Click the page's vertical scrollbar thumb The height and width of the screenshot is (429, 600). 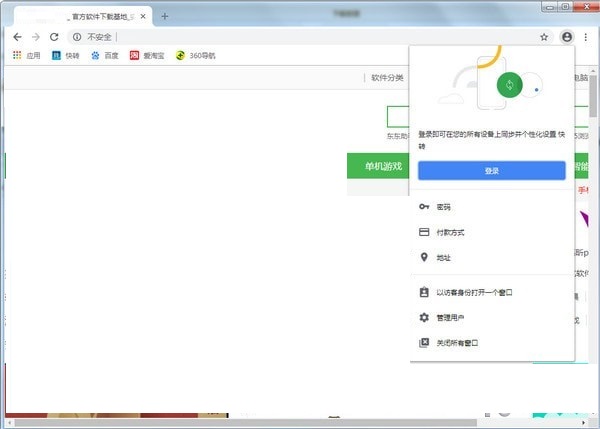coord(593,96)
